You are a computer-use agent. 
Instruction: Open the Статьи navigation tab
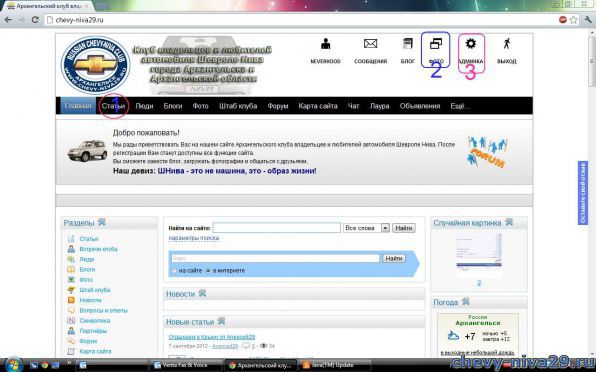click(113, 106)
